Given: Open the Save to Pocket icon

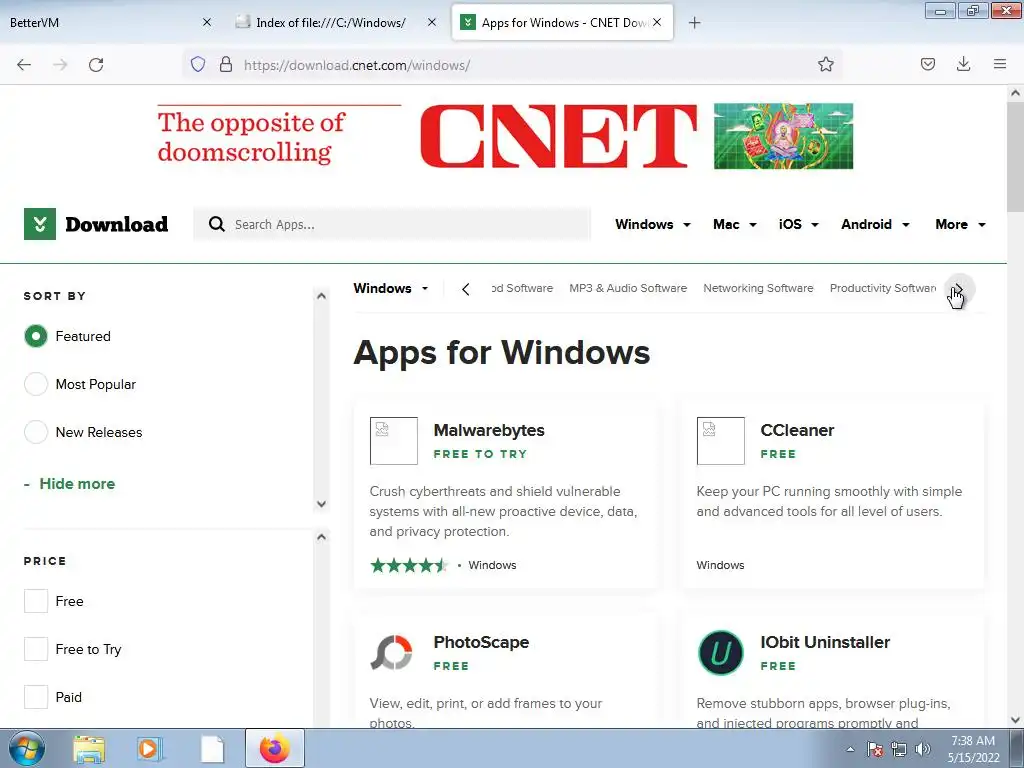Looking at the screenshot, I should tap(927, 64).
